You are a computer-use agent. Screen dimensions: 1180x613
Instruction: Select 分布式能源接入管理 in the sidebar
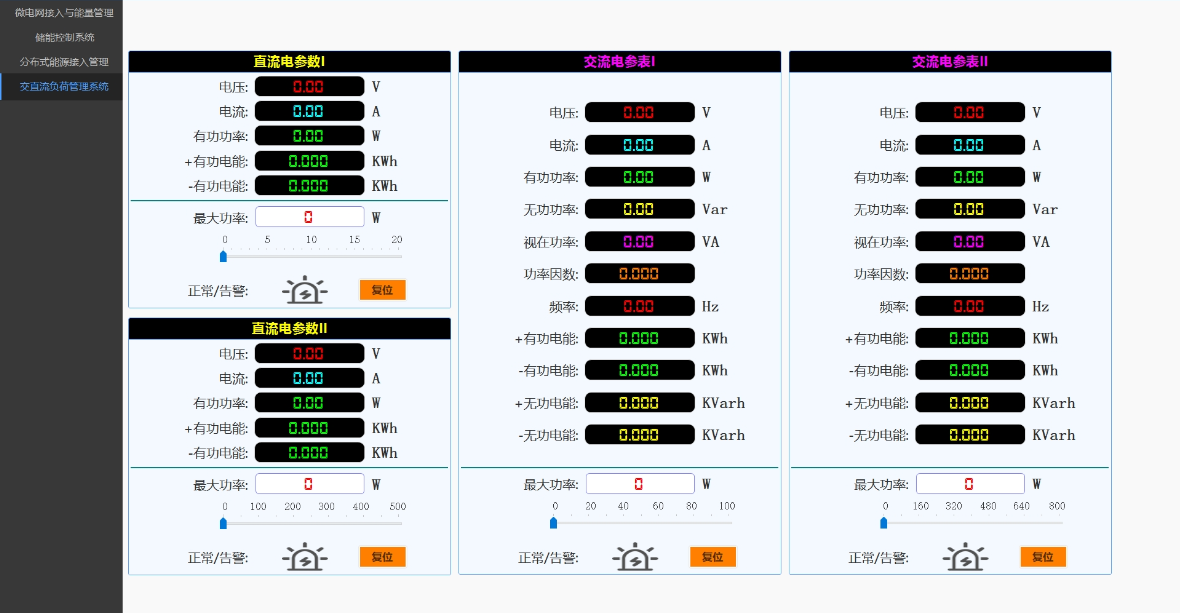point(64,62)
